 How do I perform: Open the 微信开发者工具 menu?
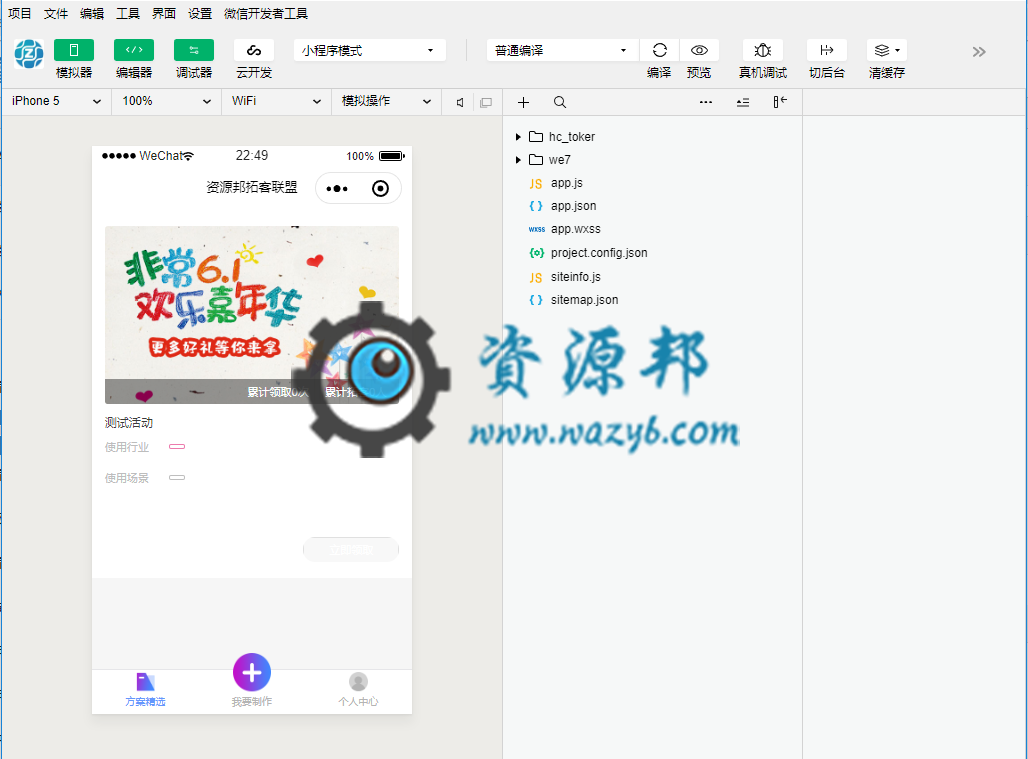(266, 13)
